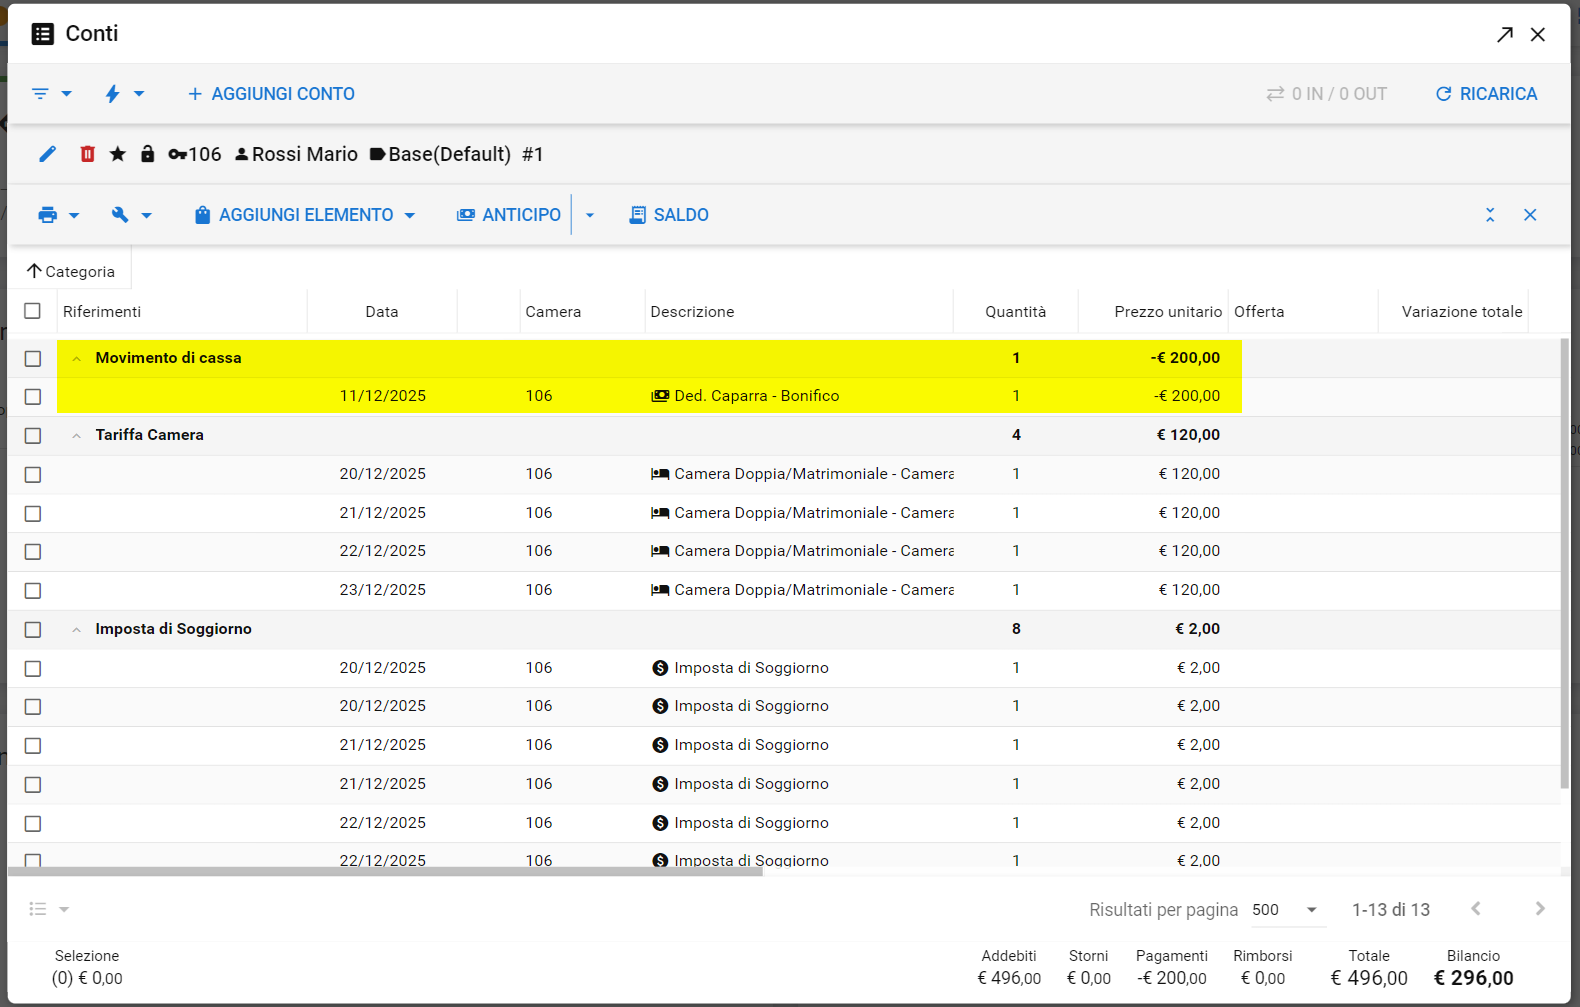Click the pencil edit account icon
Image resolution: width=1580 pixels, height=1007 pixels.
(x=47, y=154)
